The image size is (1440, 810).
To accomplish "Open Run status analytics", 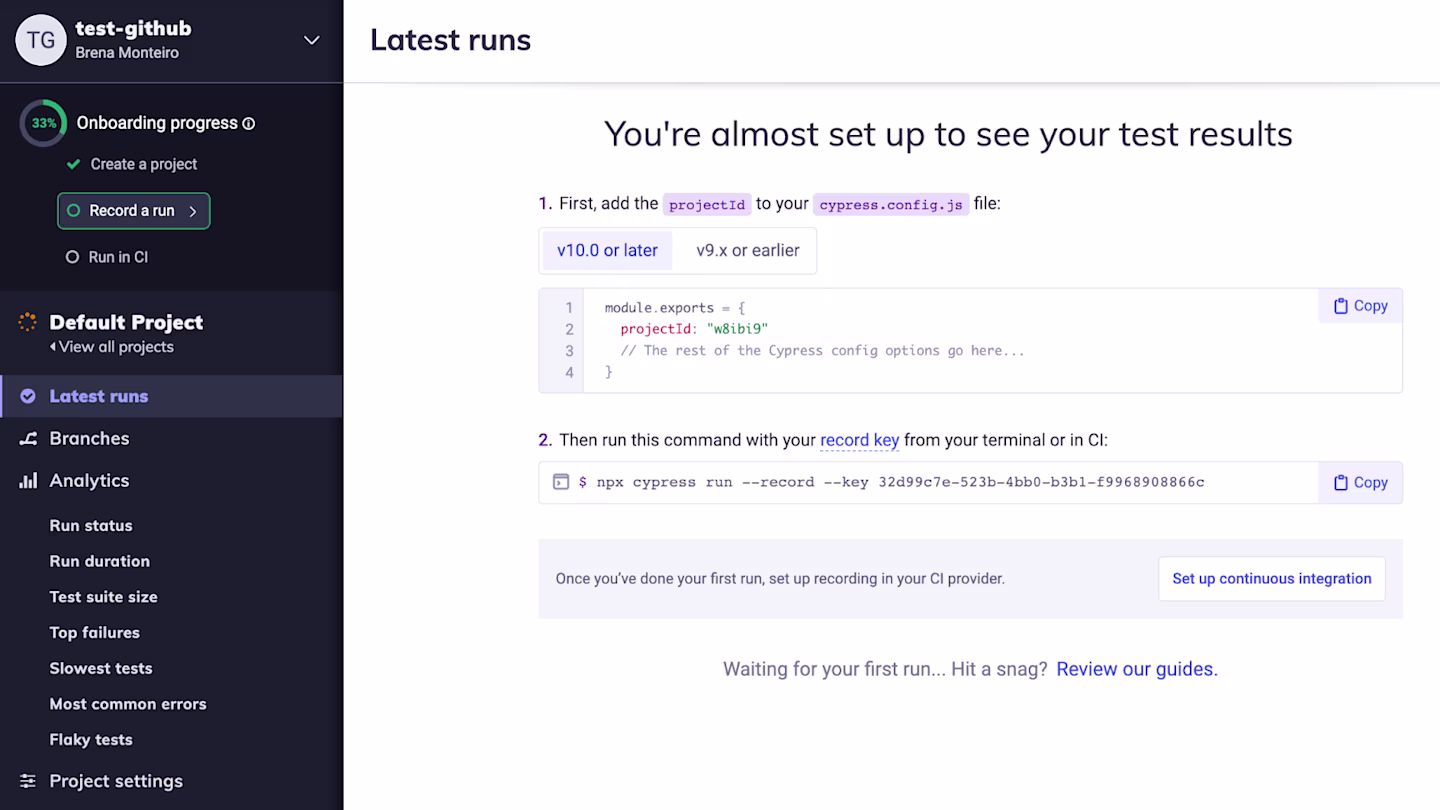I will pyautogui.click(x=91, y=525).
